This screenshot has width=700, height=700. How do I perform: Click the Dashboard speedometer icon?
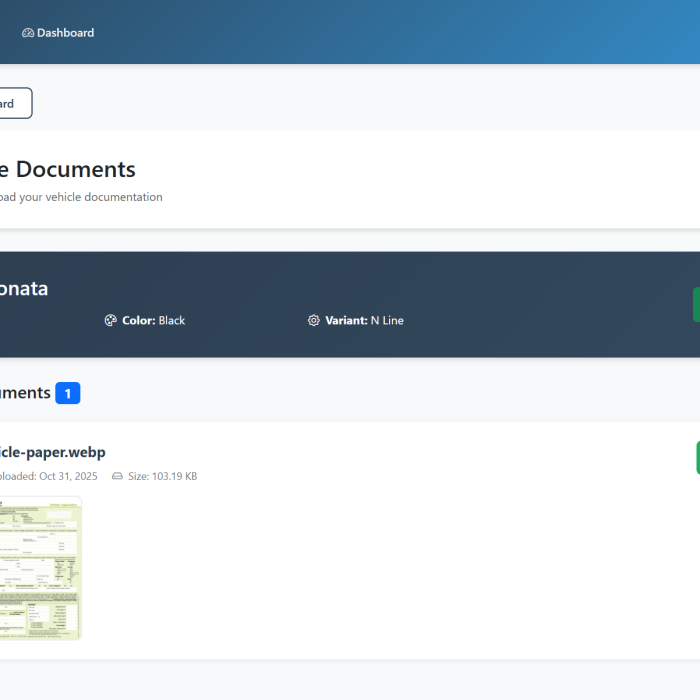click(28, 33)
